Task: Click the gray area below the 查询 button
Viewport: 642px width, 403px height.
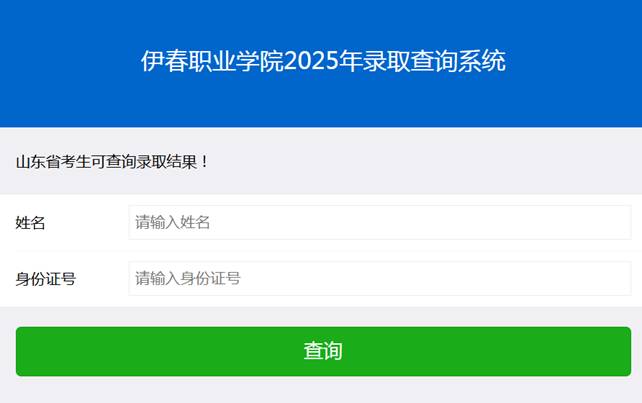Action: click(x=322, y=391)
